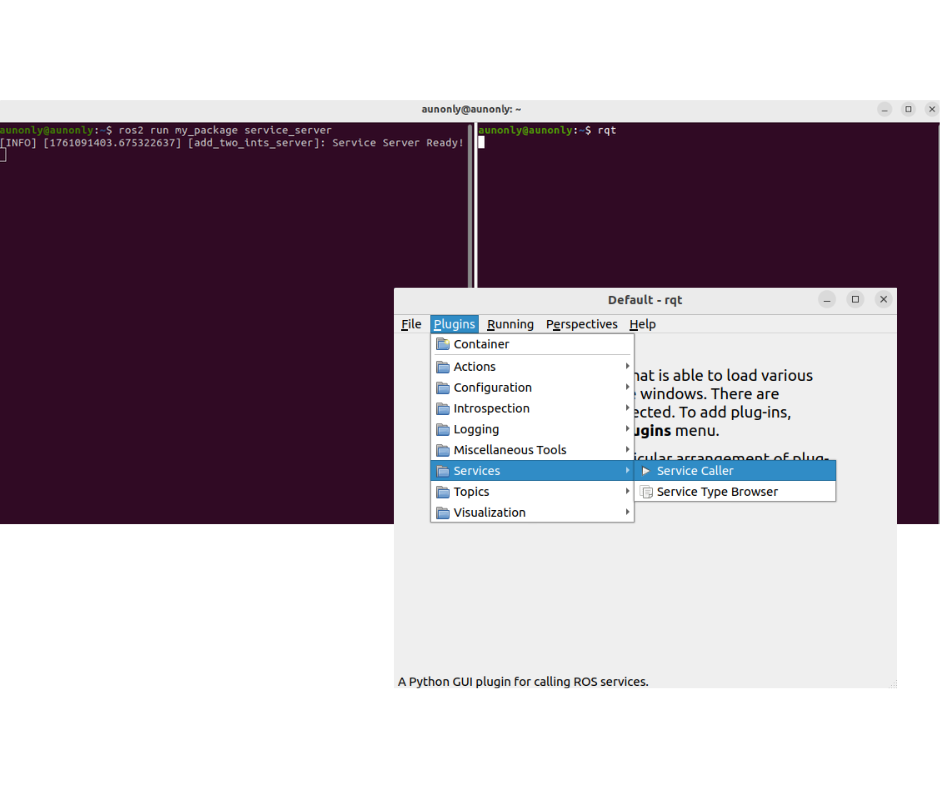Click the Service Caller play icon
The image size is (940, 788).
(x=646, y=471)
